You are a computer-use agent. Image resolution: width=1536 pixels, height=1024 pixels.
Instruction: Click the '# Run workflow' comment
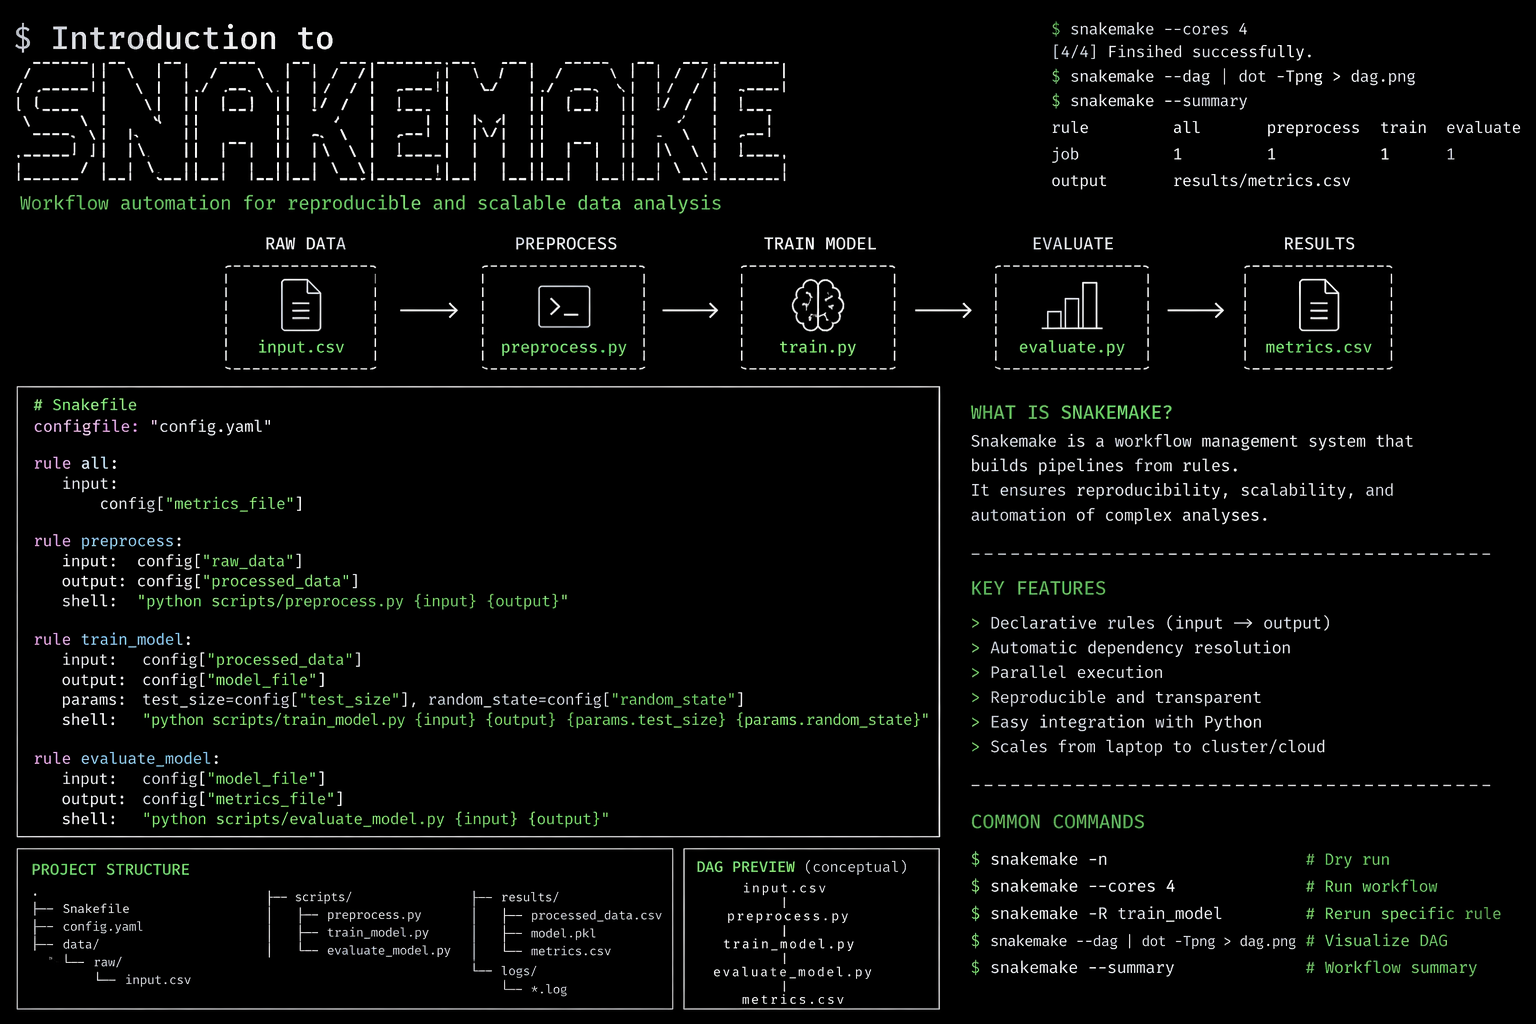pyautogui.click(x=1371, y=887)
